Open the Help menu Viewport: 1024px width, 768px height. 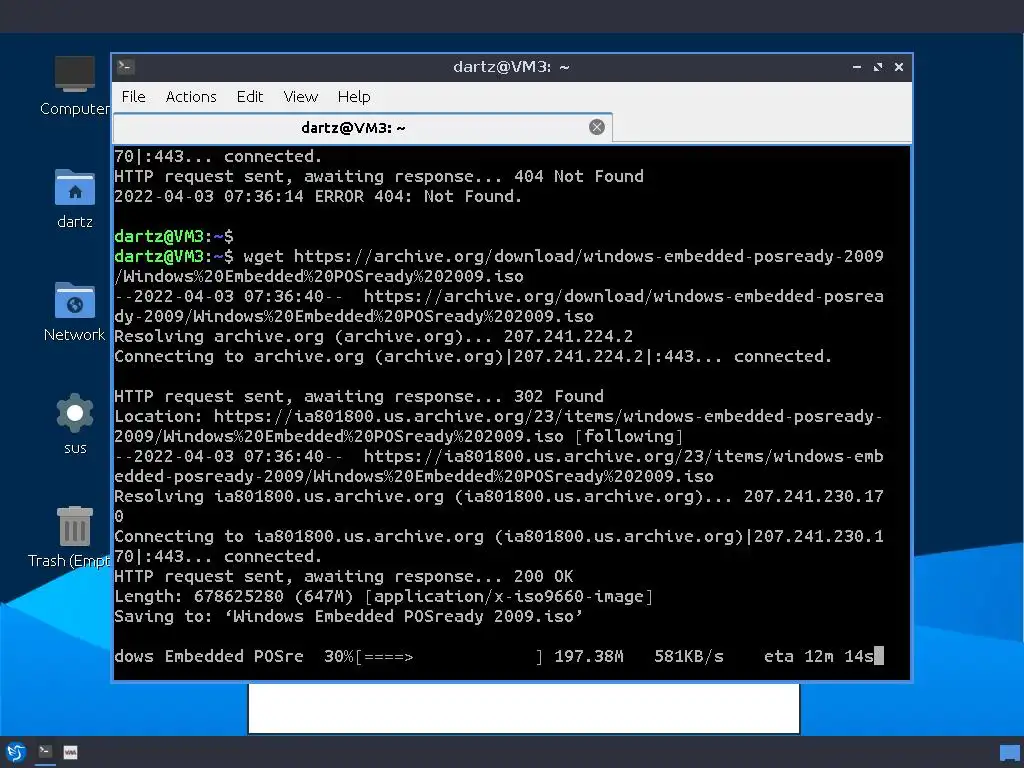coord(354,97)
